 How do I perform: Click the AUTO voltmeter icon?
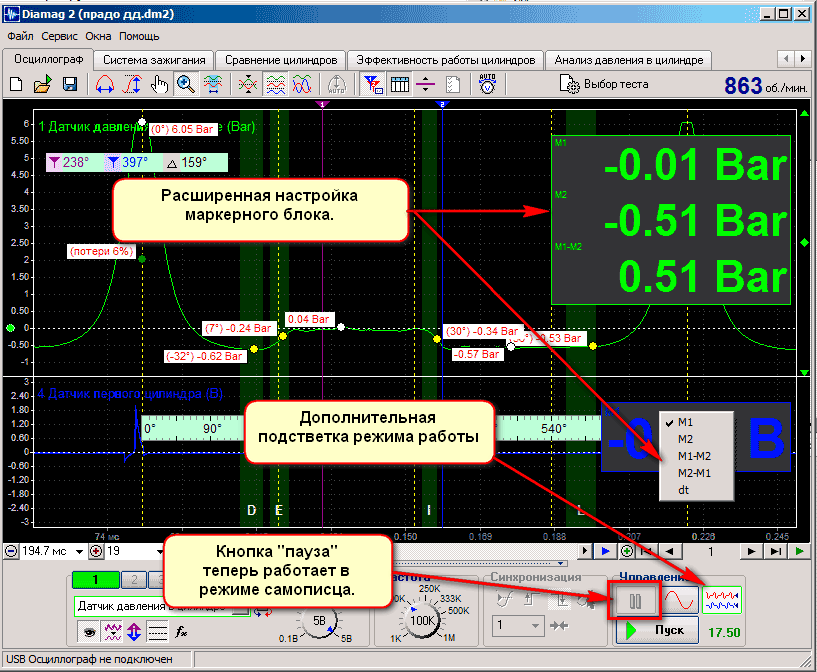[x=488, y=84]
